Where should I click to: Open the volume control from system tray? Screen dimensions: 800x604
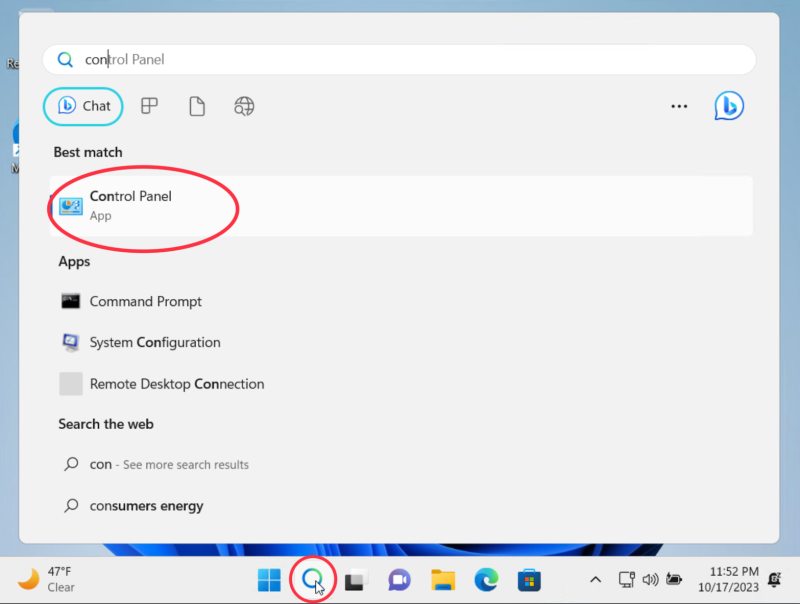[651, 579]
